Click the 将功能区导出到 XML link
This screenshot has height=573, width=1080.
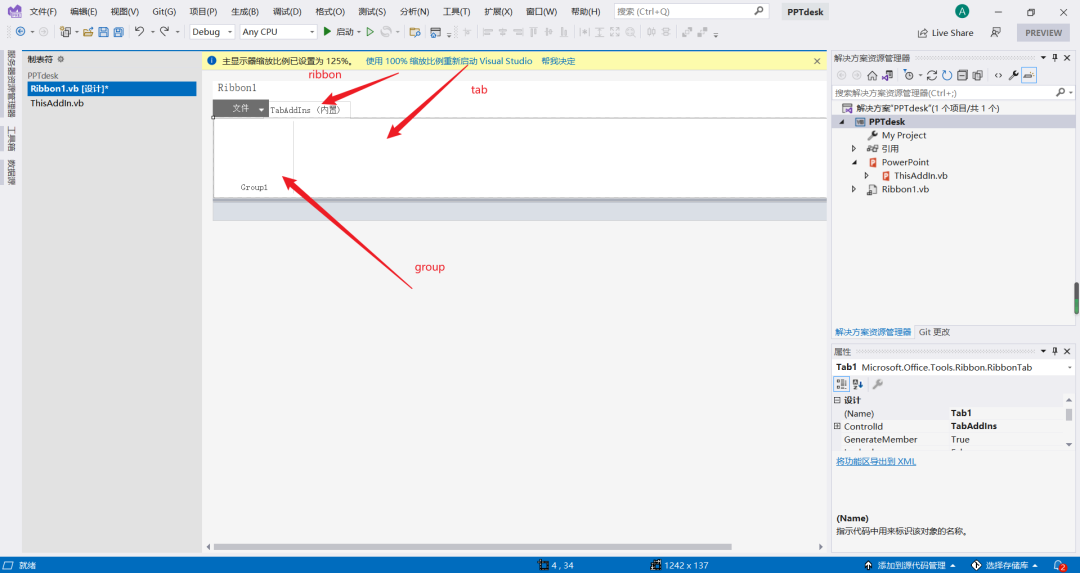coord(876,461)
